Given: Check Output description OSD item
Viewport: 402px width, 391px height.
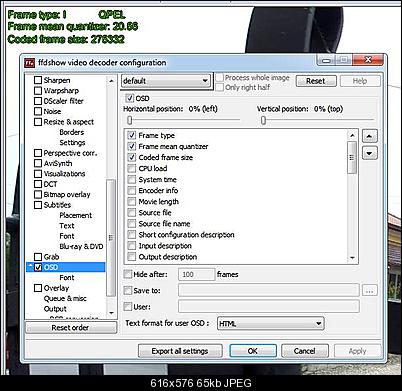Looking at the screenshot, I should tap(132, 257).
